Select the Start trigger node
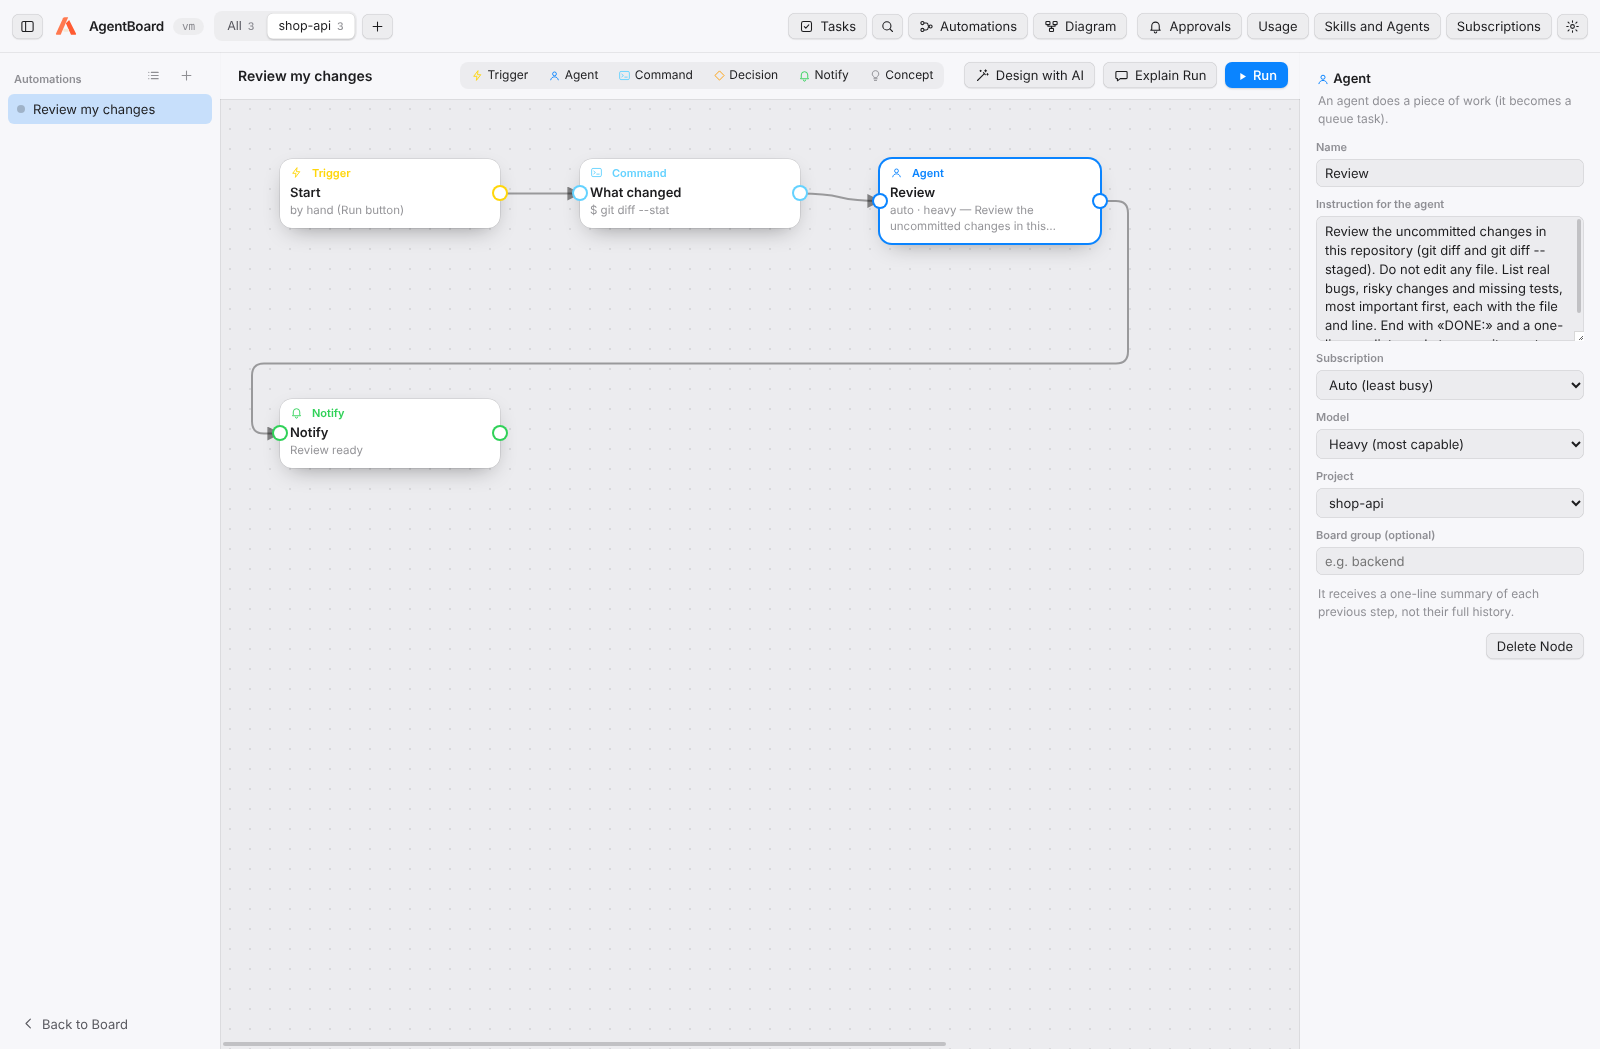This screenshot has height=1049, width=1600. click(390, 193)
